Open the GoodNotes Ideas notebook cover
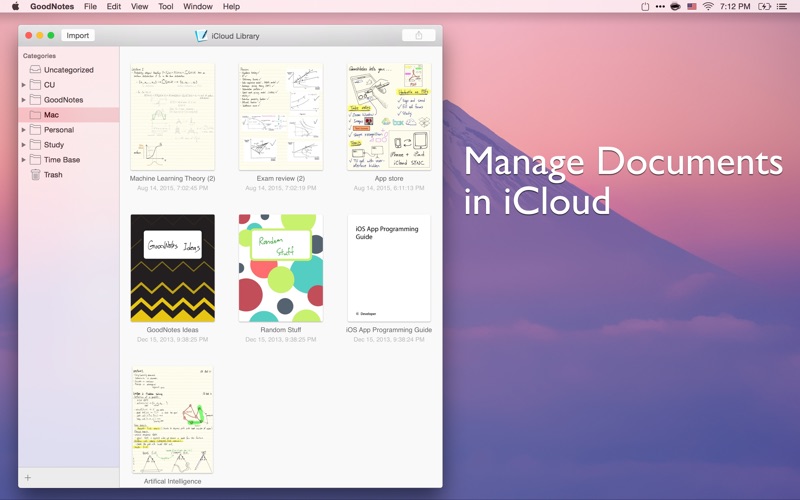The height and width of the screenshot is (500, 800). [172, 268]
